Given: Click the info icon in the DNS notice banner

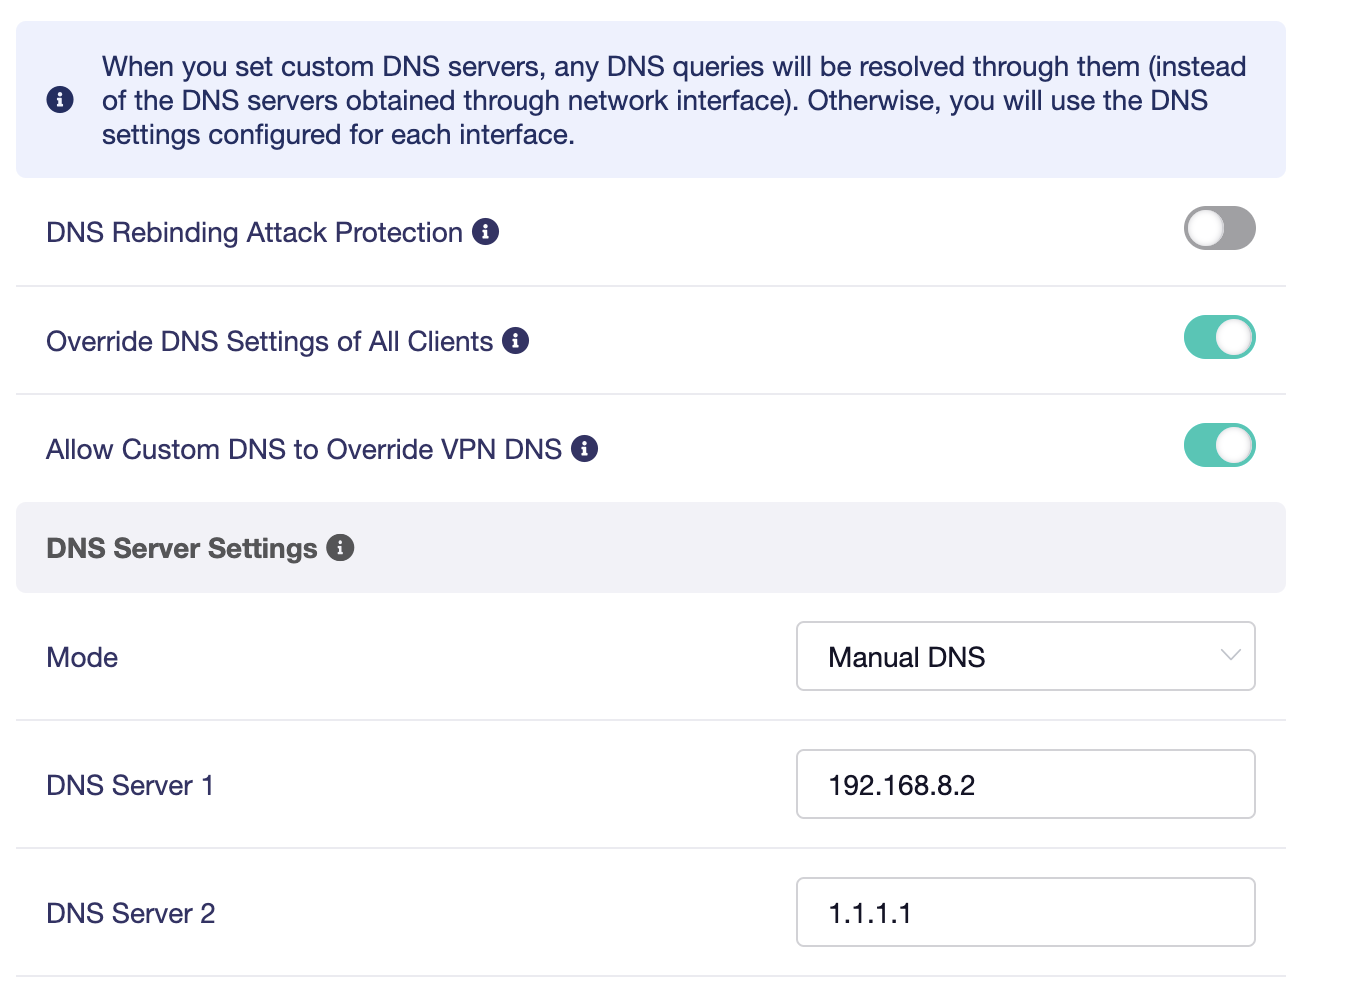Looking at the screenshot, I should (x=60, y=100).
